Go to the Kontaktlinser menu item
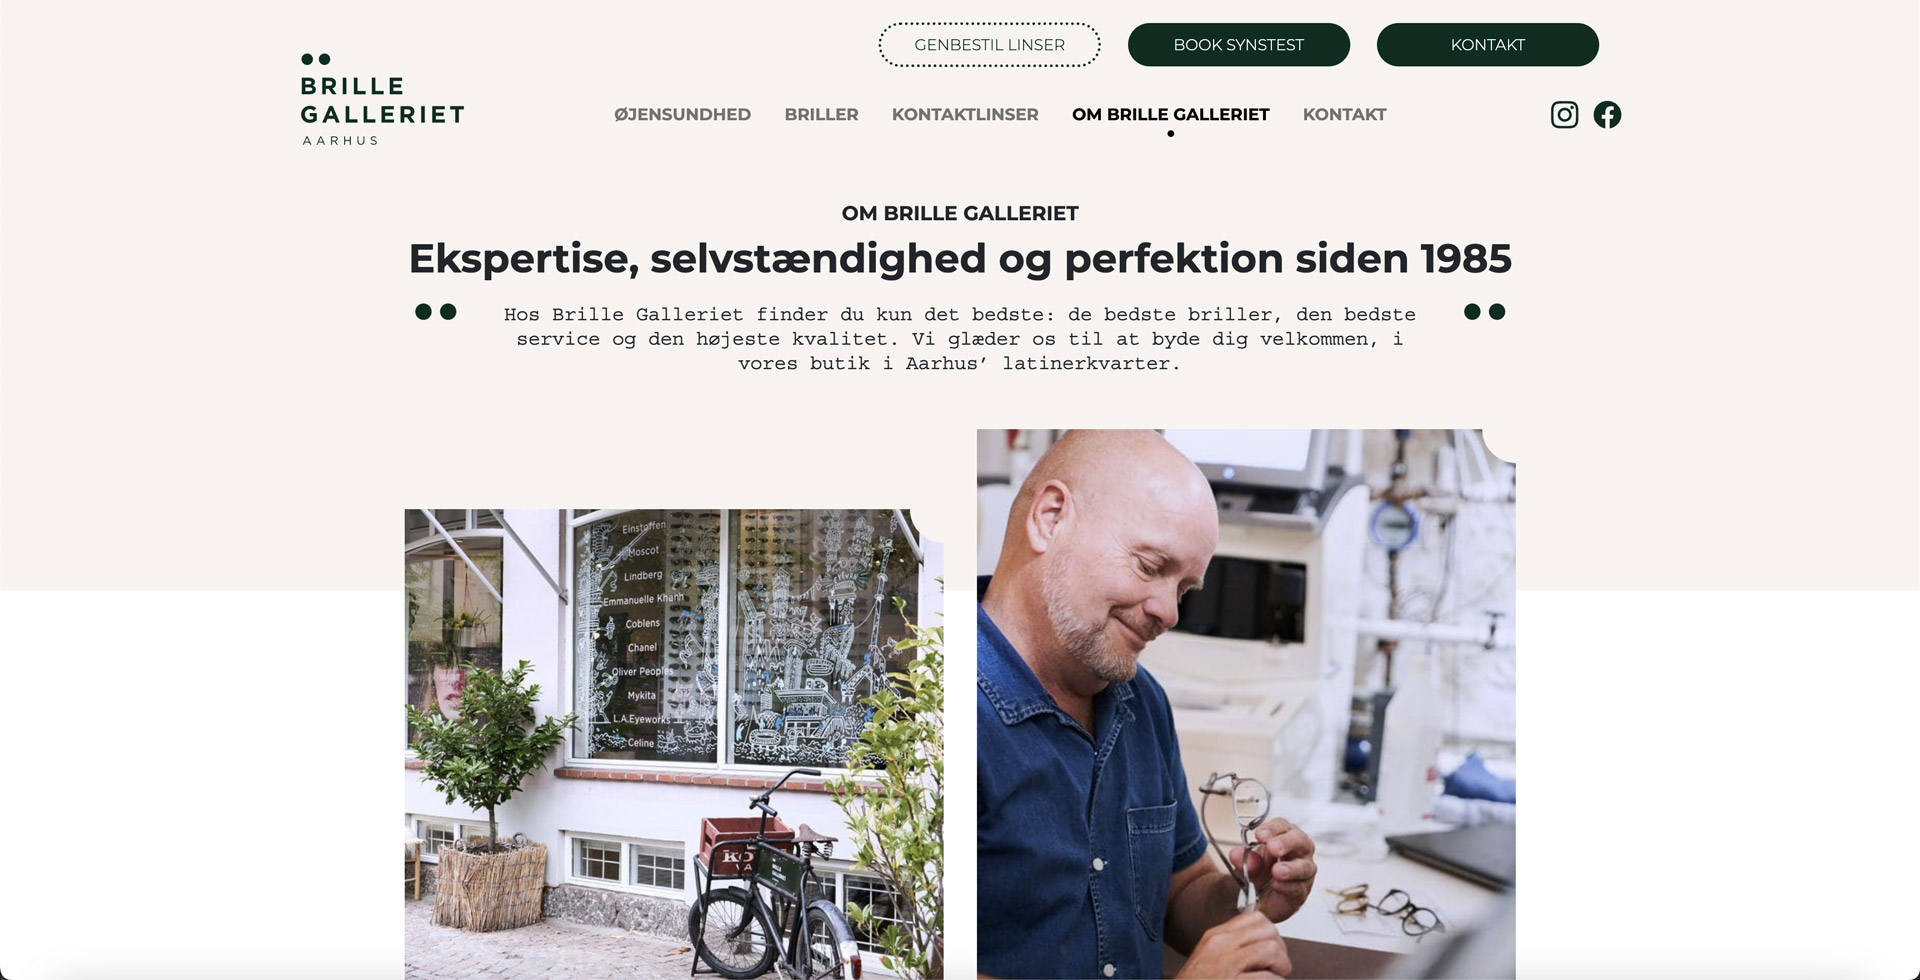 click(965, 115)
